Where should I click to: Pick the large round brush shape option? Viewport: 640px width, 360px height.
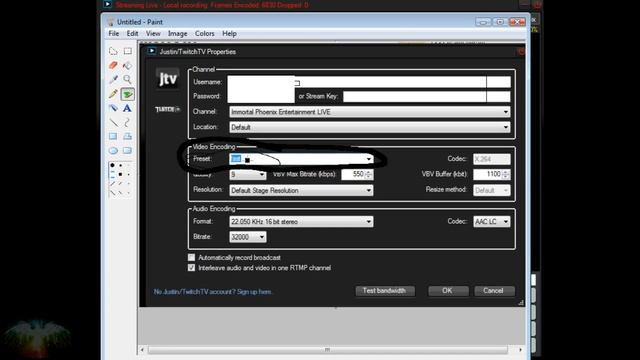[112, 165]
